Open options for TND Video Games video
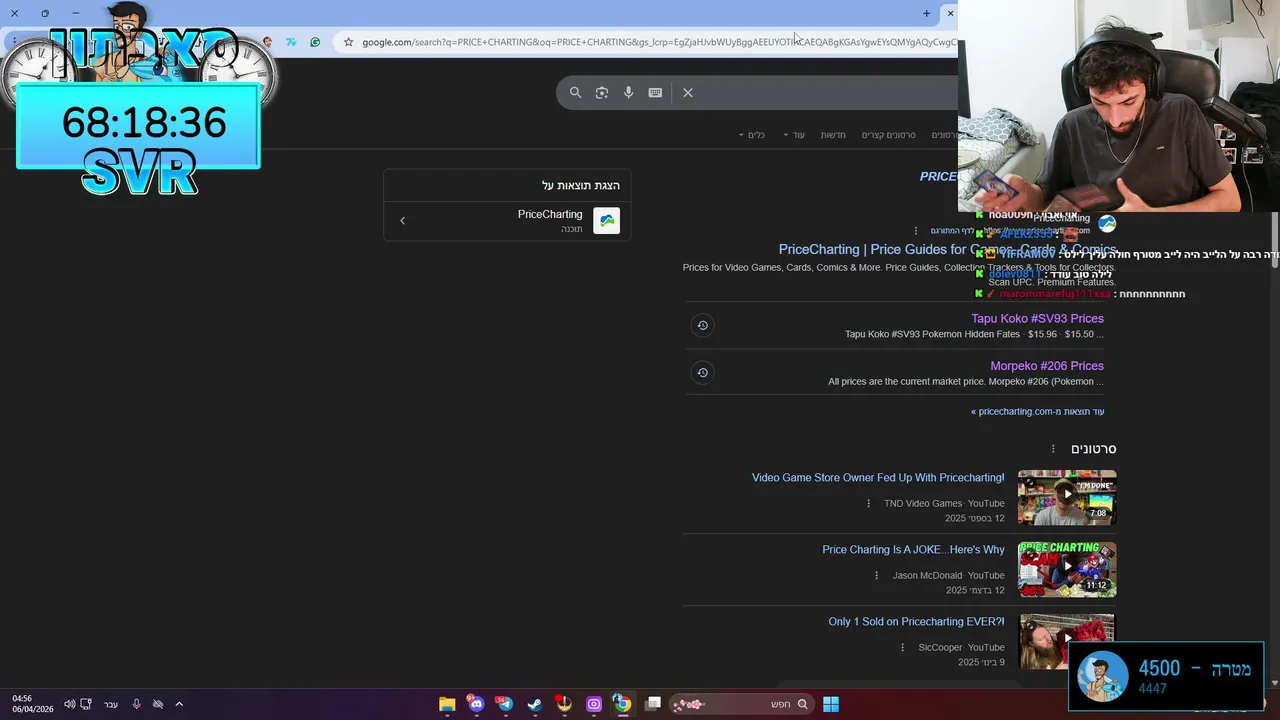This screenshot has width=1280, height=720. coord(868,504)
